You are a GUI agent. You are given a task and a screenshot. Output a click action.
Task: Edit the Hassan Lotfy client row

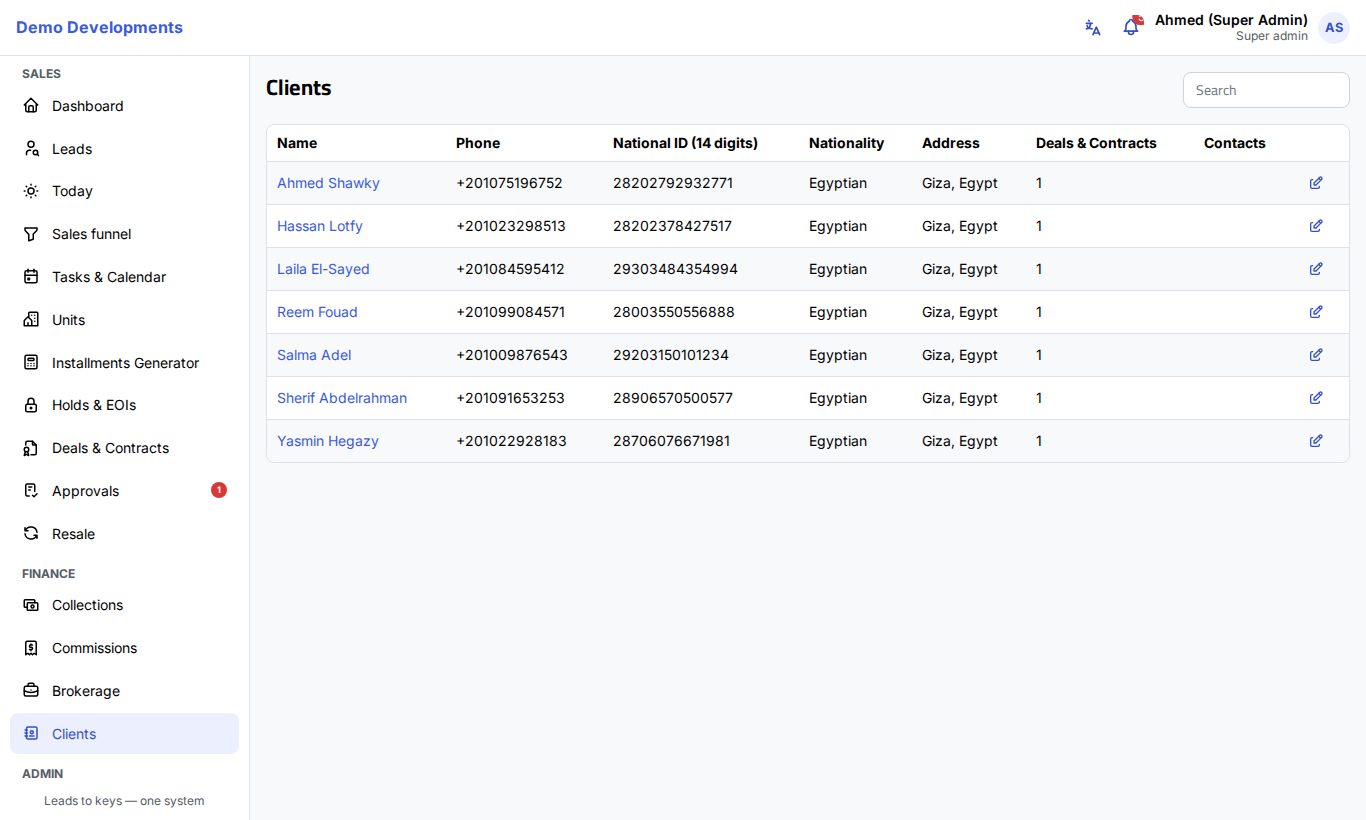pos(1316,226)
